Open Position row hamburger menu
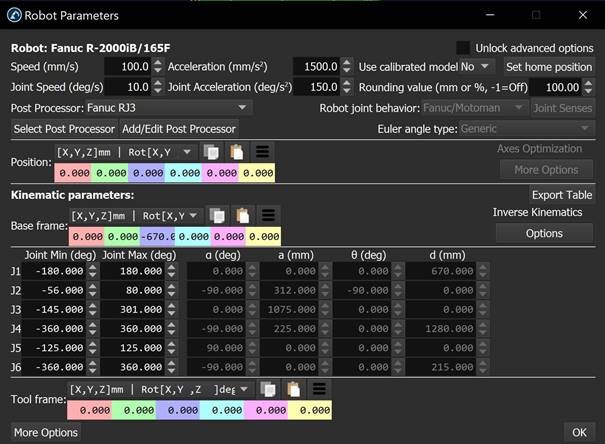The width and height of the screenshot is (605, 444). 263,152
